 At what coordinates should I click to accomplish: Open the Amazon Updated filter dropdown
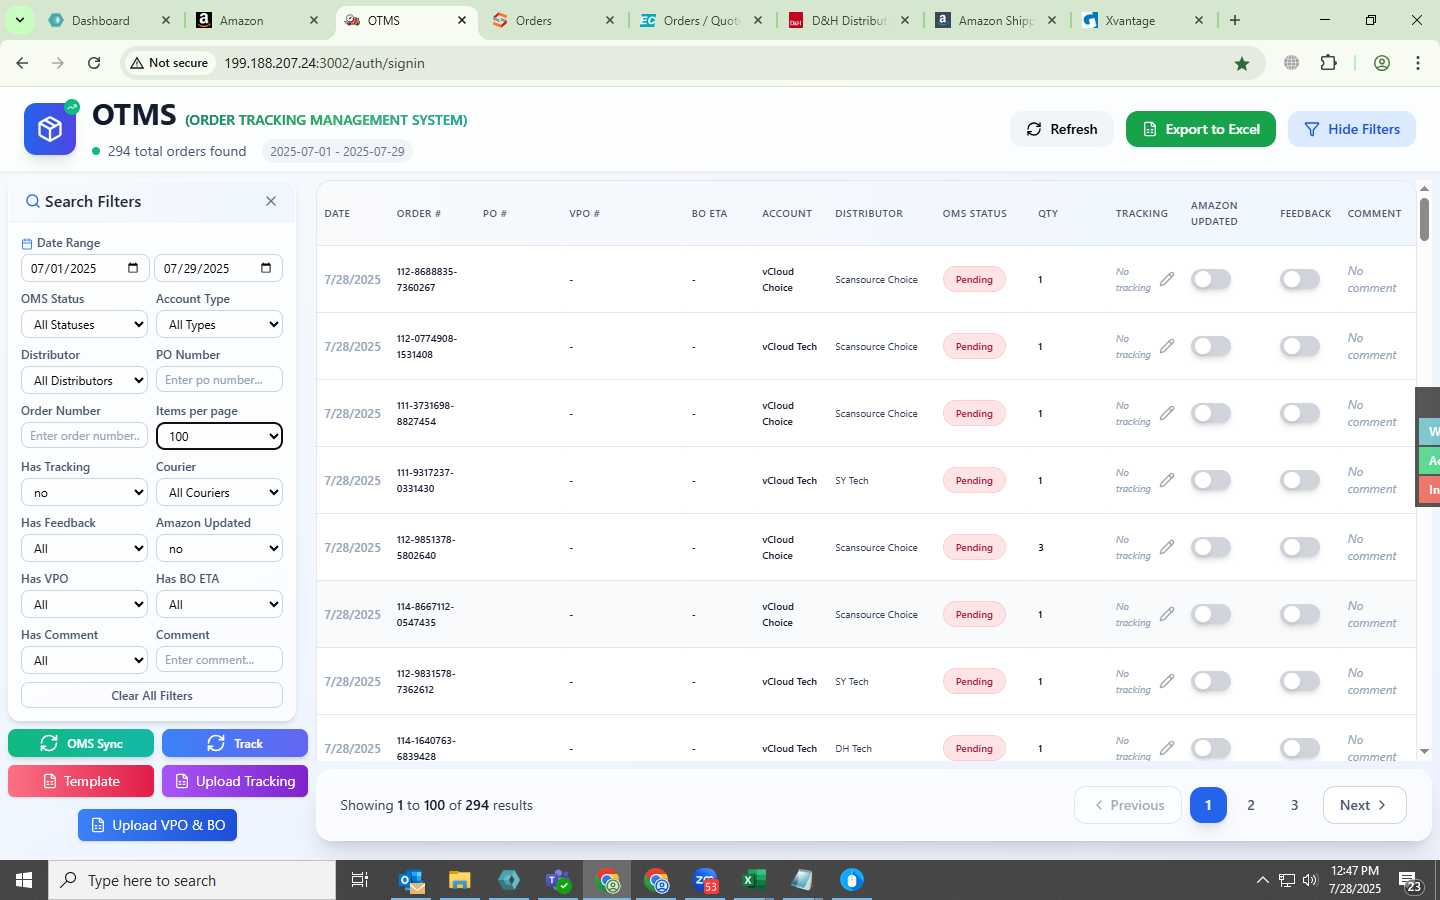pyautogui.click(x=219, y=548)
